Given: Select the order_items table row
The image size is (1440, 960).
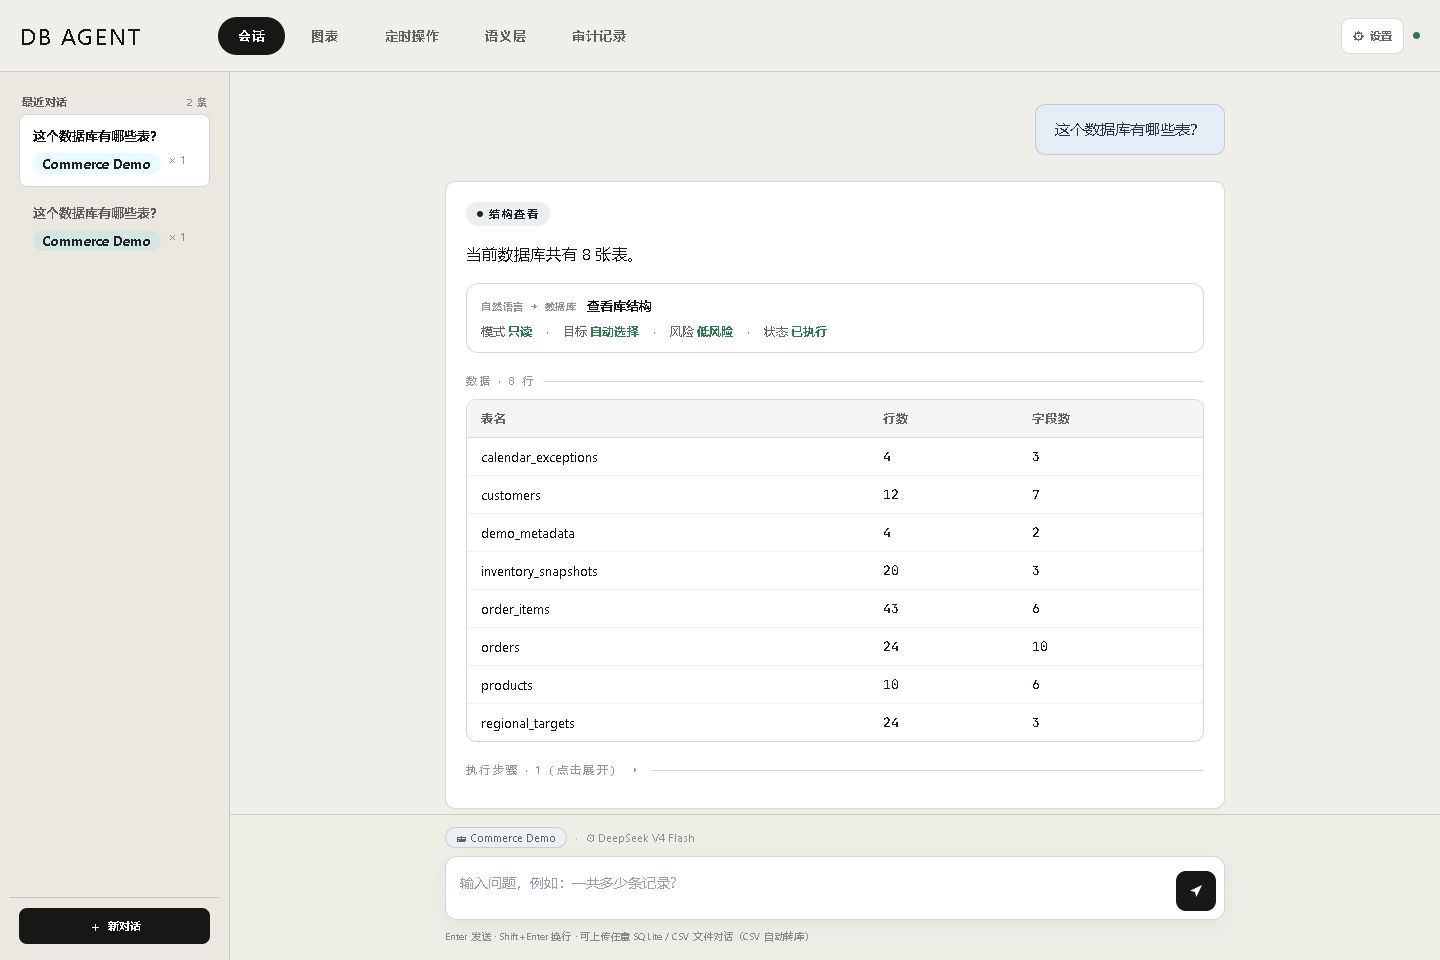Looking at the screenshot, I should point(835,609).
